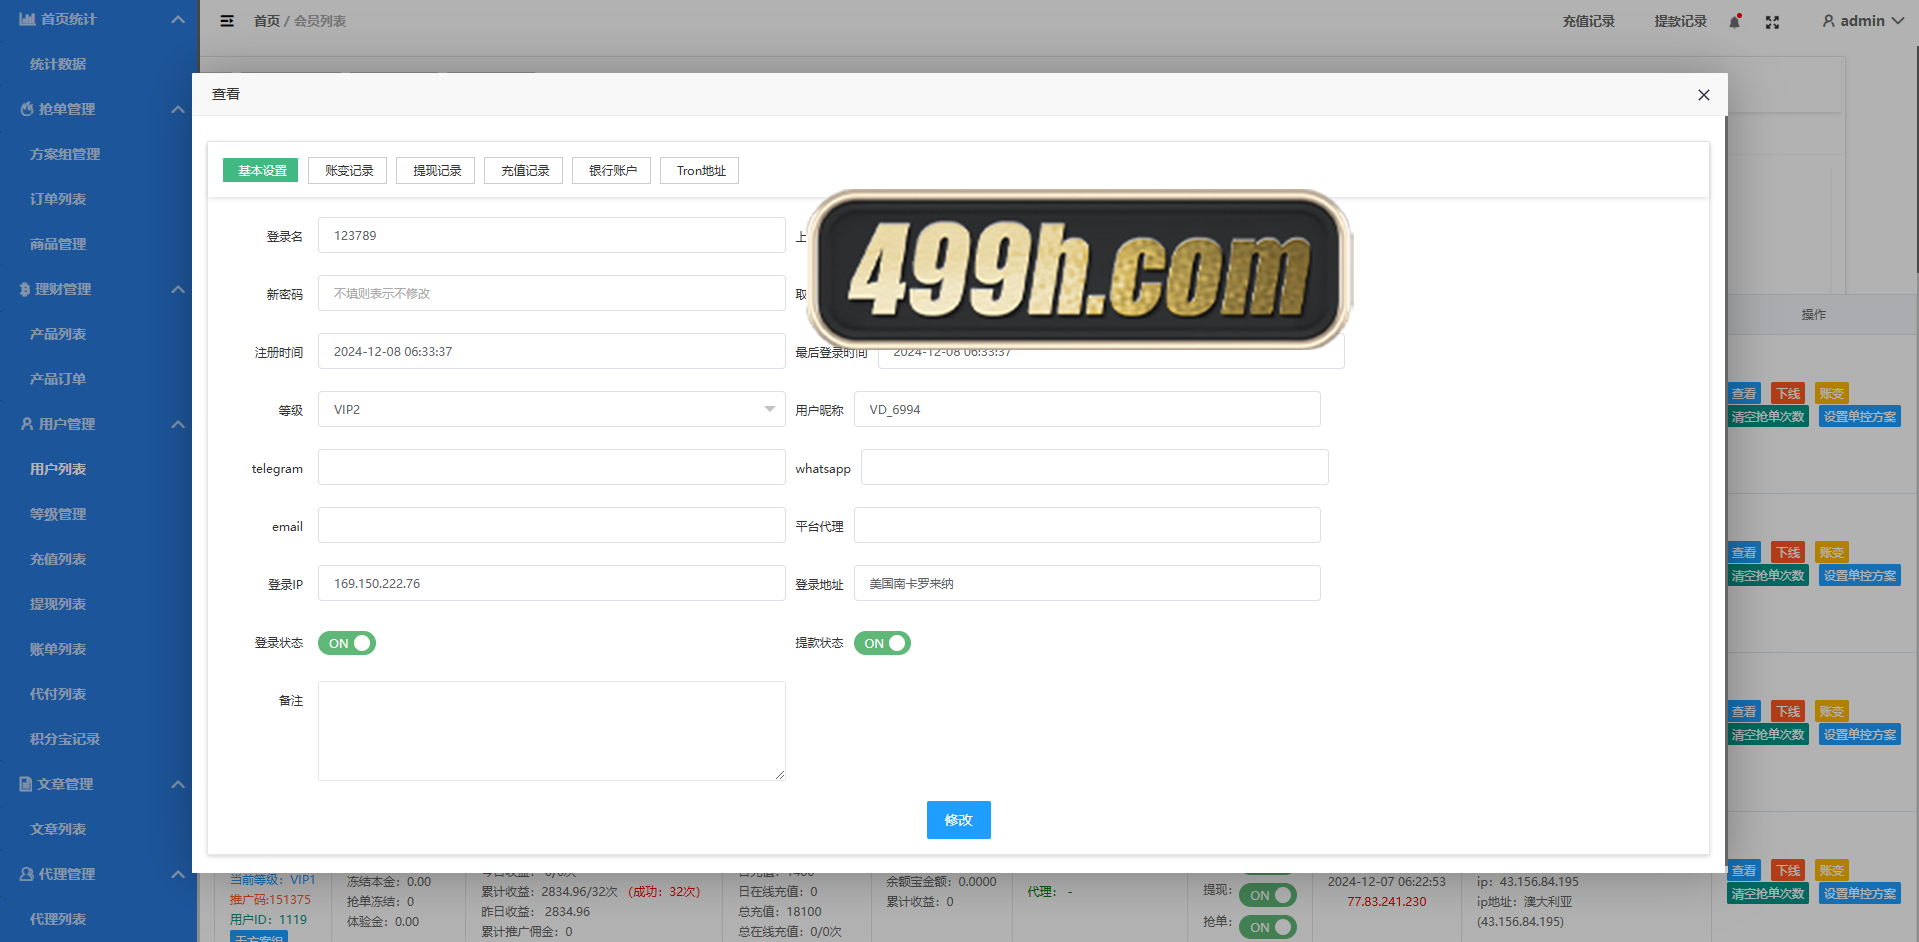
Task: Click the 备注 textarea
Action: click(552, 731)
